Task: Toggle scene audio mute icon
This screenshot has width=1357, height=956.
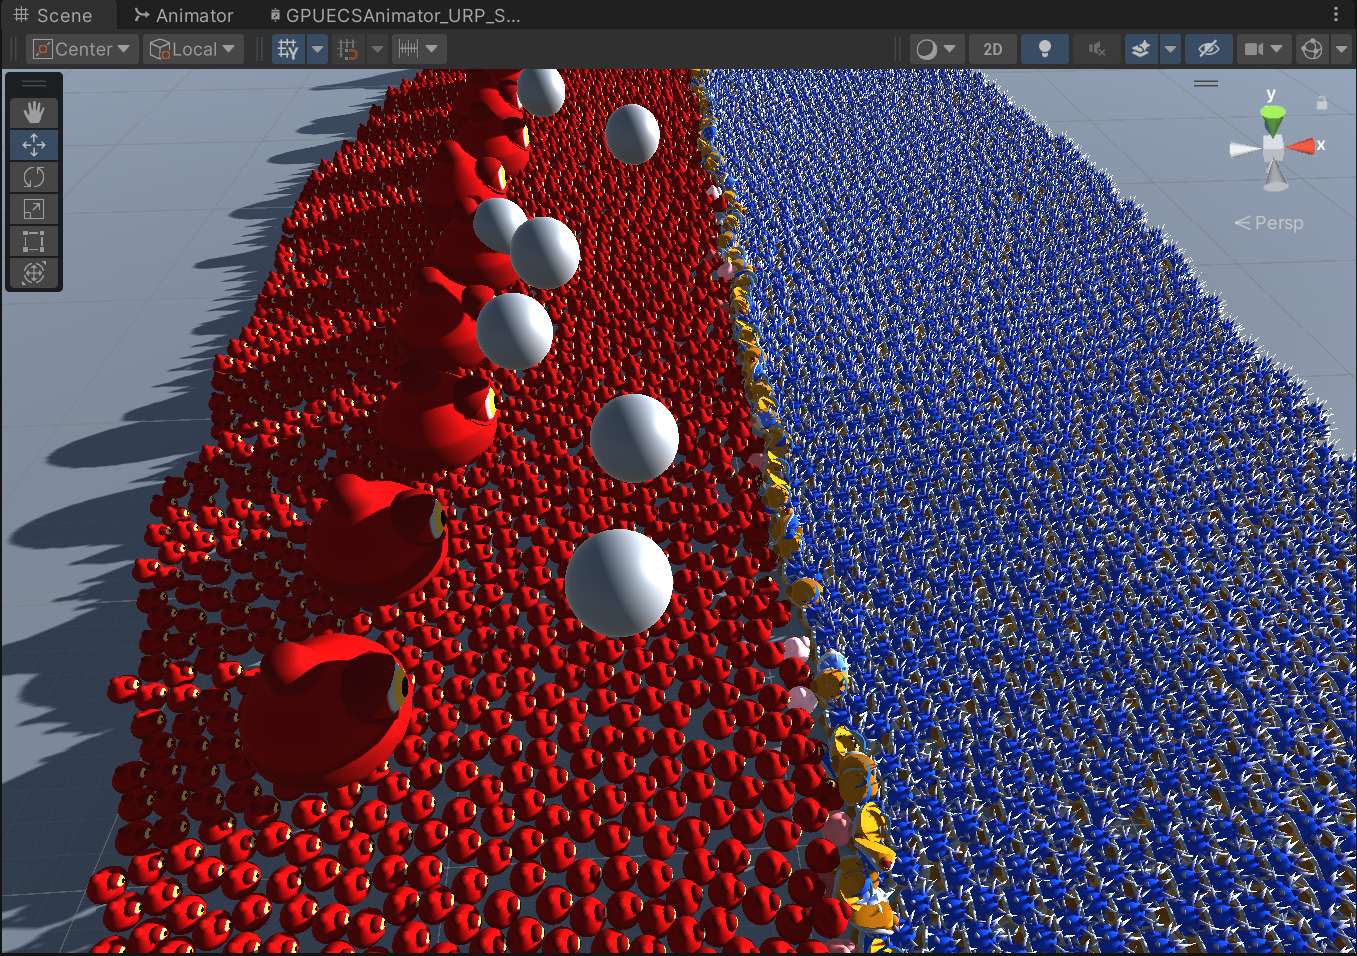Action: tap(1097, 49)
